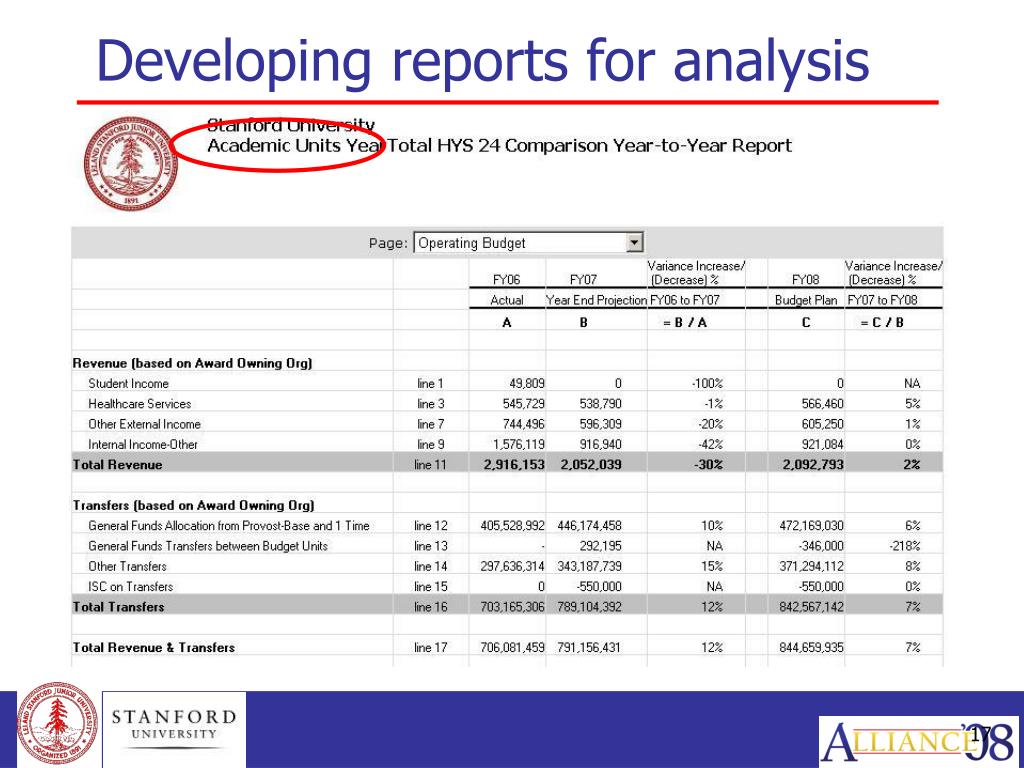Select the 'Student Income' row label
The height and width of the screenshot is (768, 1024).
(x=129, y=384)
